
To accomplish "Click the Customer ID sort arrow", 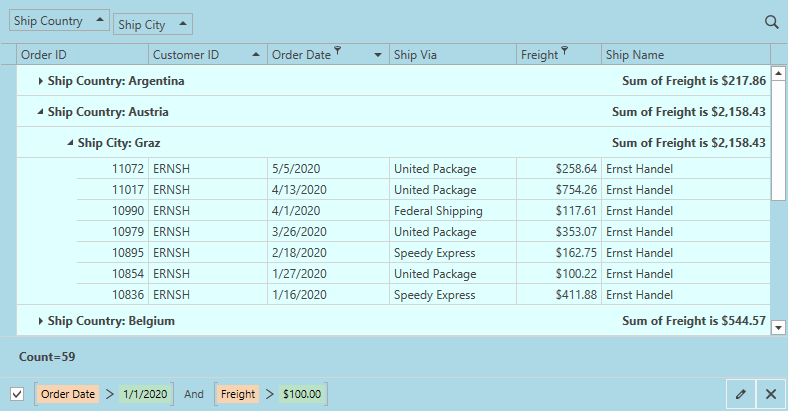I will coord(257,55).
